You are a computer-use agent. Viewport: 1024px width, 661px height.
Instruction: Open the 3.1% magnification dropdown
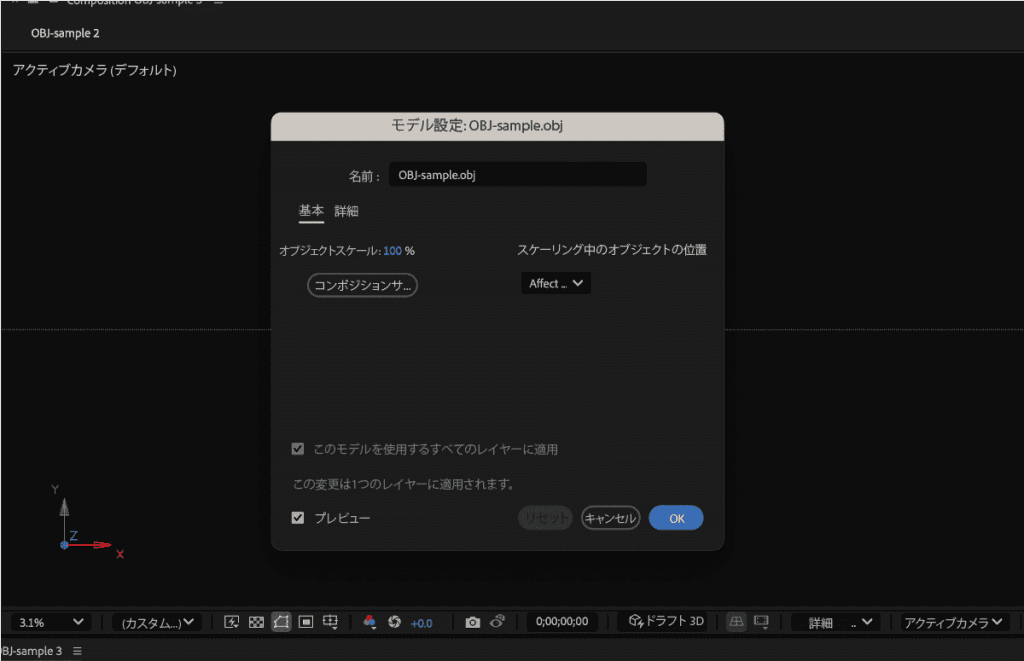[x=50, y=622]
